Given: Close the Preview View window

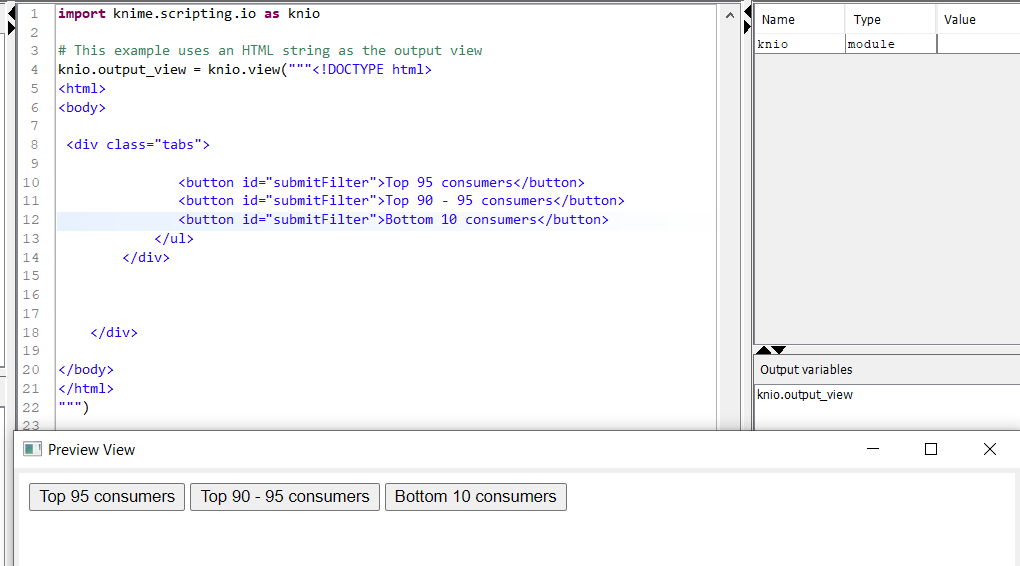Looking at the screenshot, I should pos(989,449).
